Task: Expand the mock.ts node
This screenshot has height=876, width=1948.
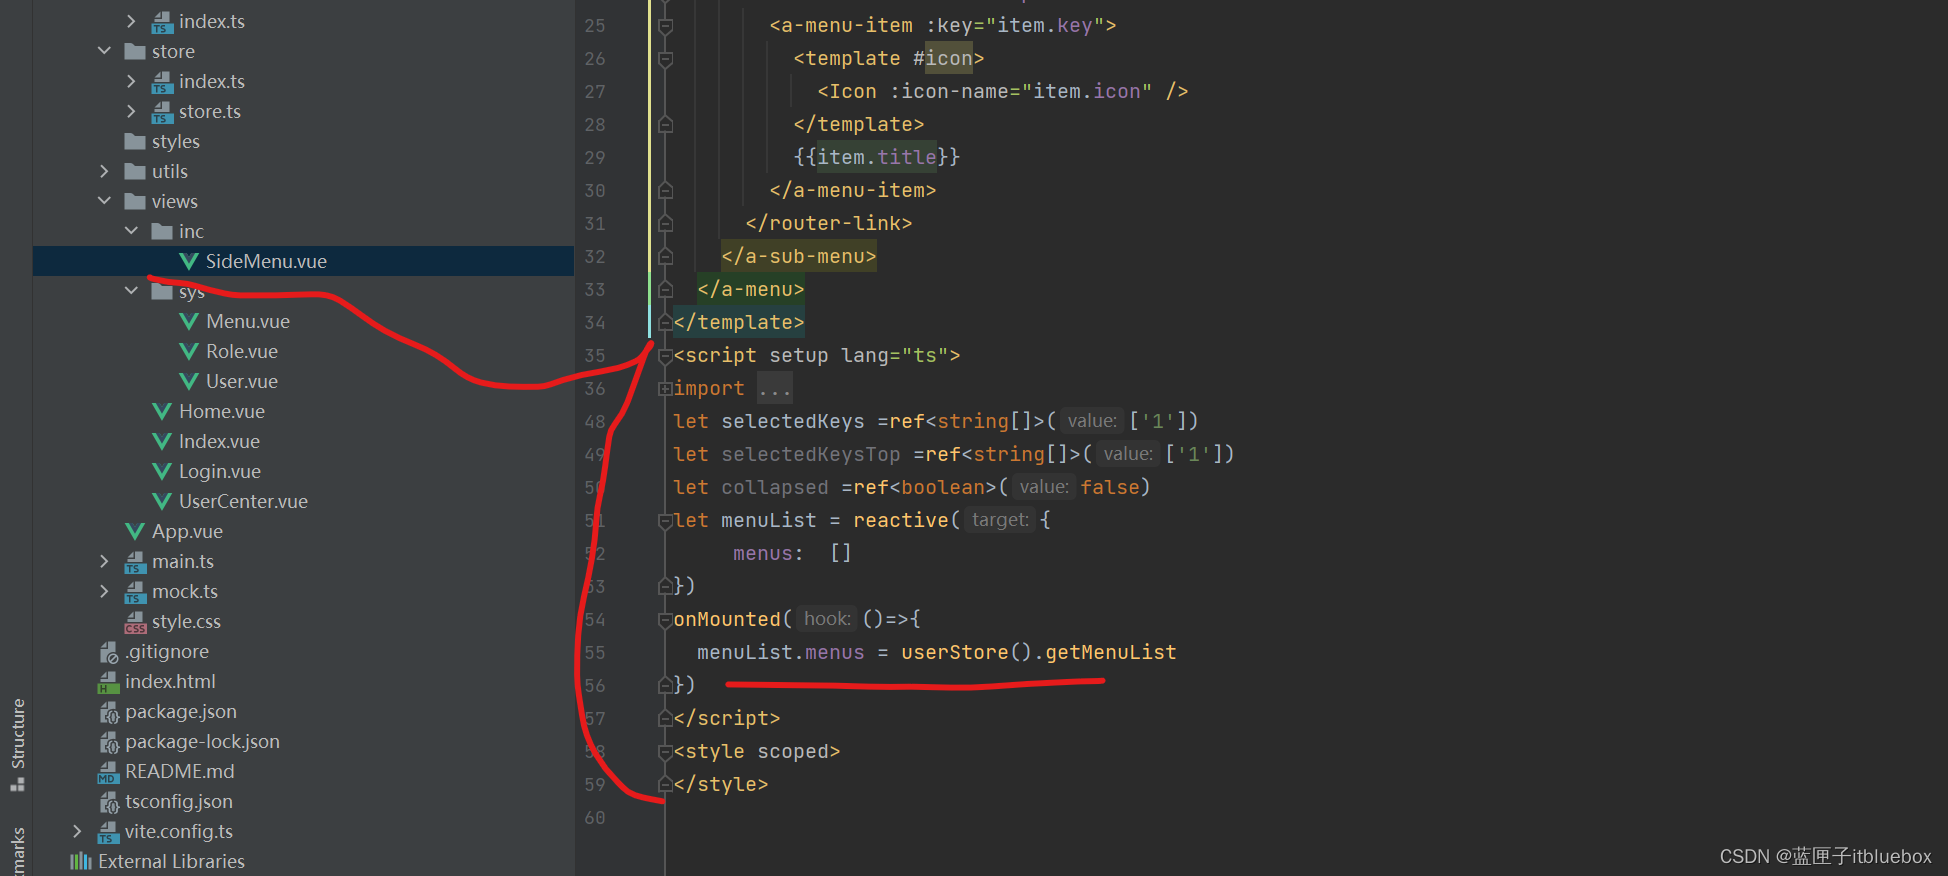Action: click(x=104, y=591)
